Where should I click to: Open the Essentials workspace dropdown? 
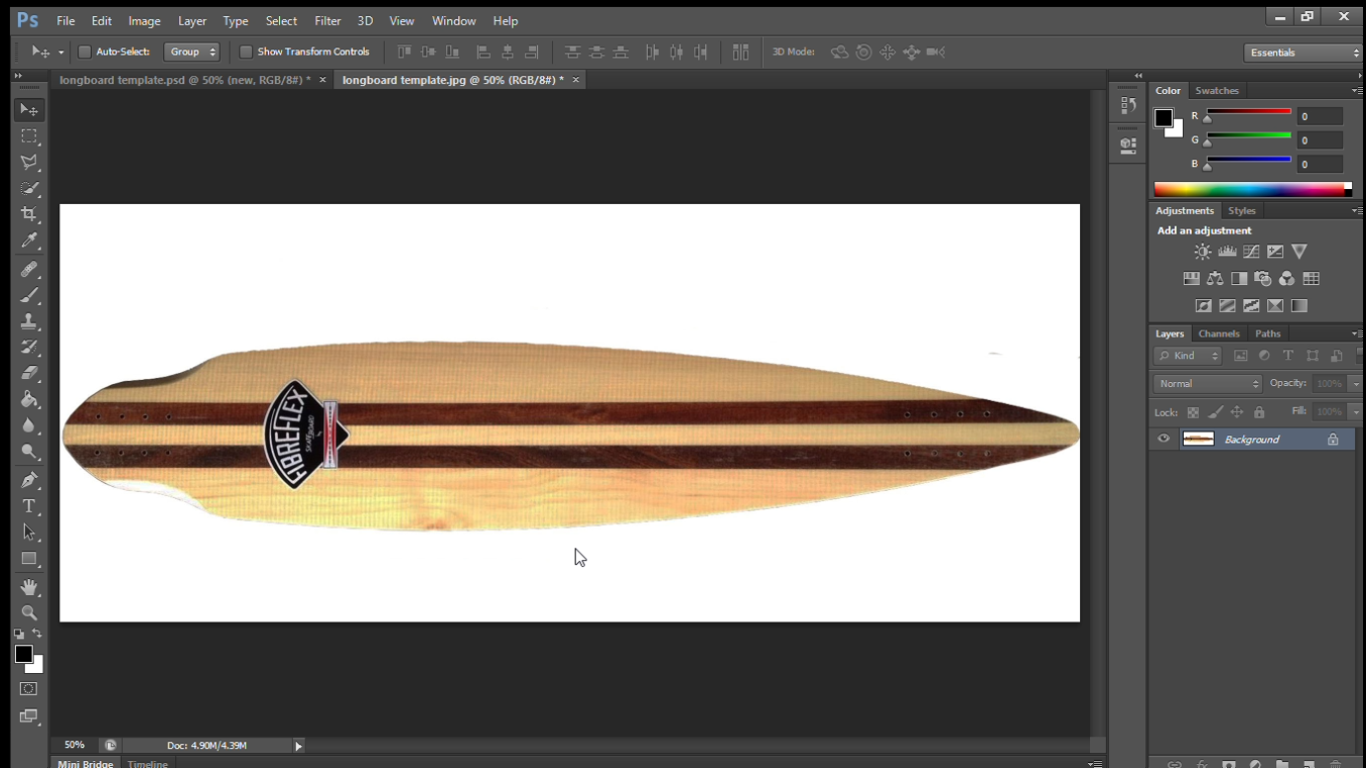click(1300, 51)
